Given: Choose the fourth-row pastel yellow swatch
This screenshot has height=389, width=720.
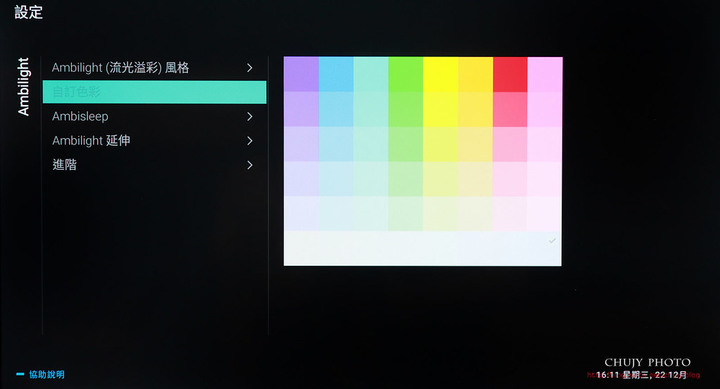Looking at the screenshot, I should coord(441,179).
